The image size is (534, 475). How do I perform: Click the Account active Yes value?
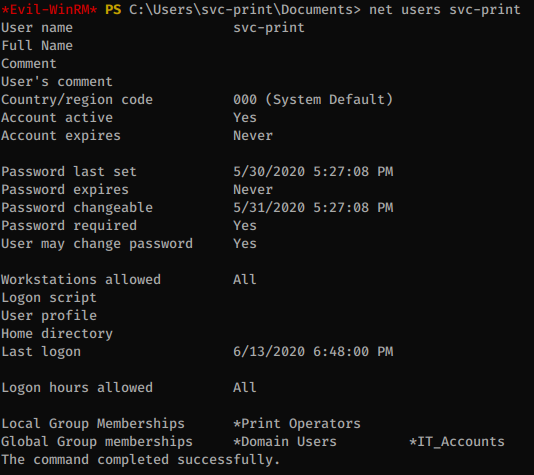tap(245, 117)
